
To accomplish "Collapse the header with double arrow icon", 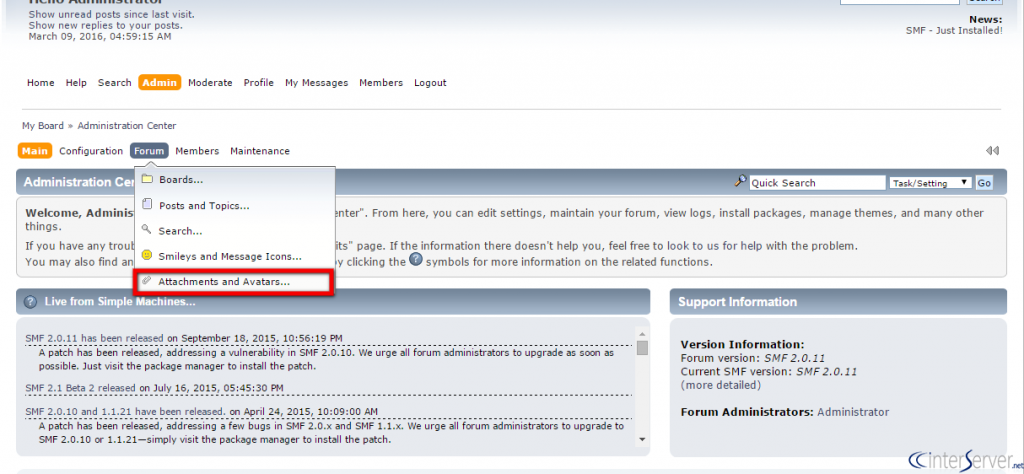I will [x=993, y=151].
